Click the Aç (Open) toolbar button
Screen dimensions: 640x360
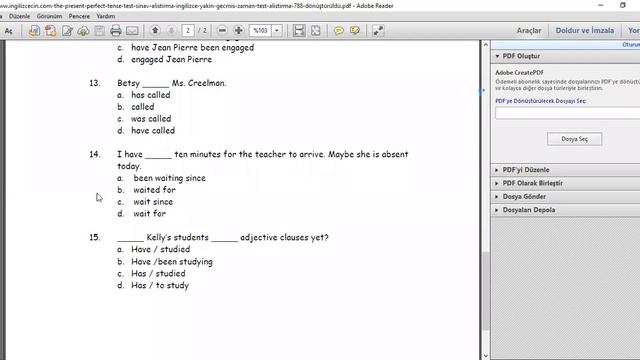coord(8,31)
